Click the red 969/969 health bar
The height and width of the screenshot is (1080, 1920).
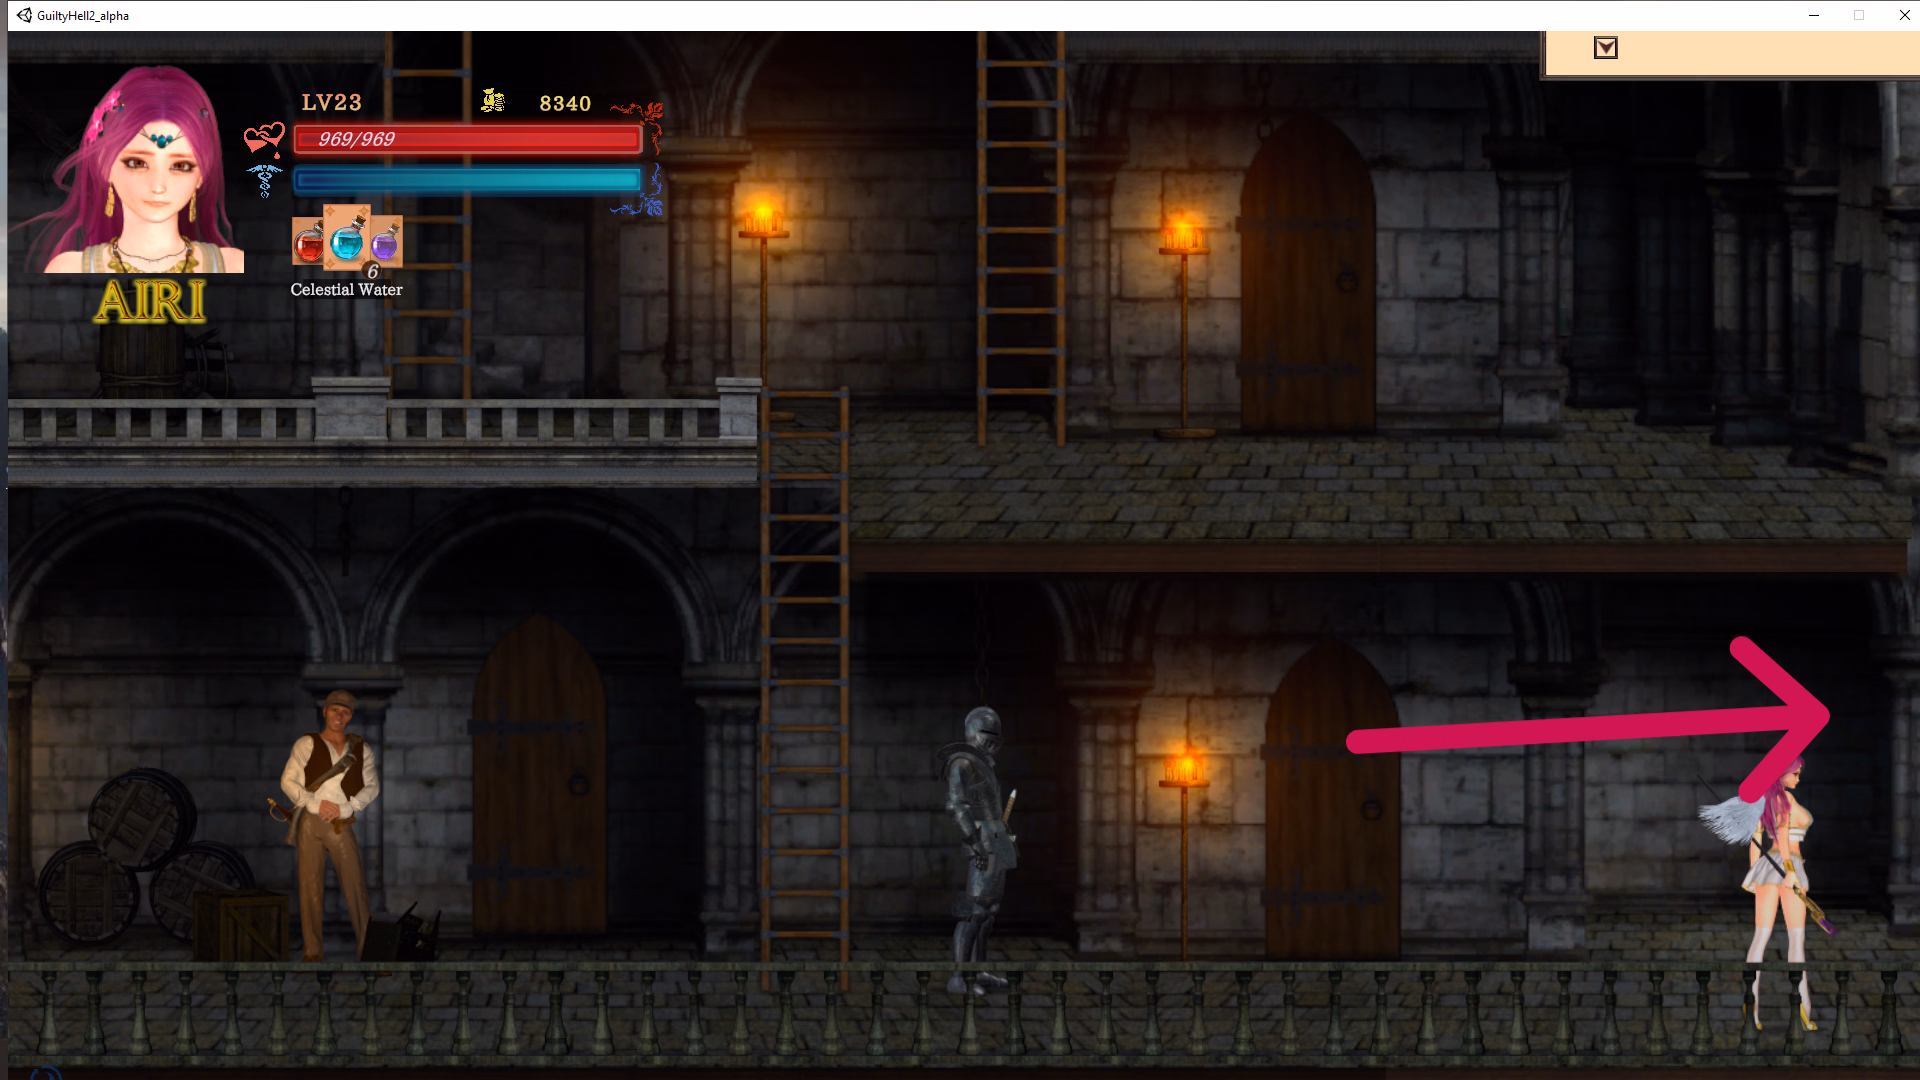point(468,139)
